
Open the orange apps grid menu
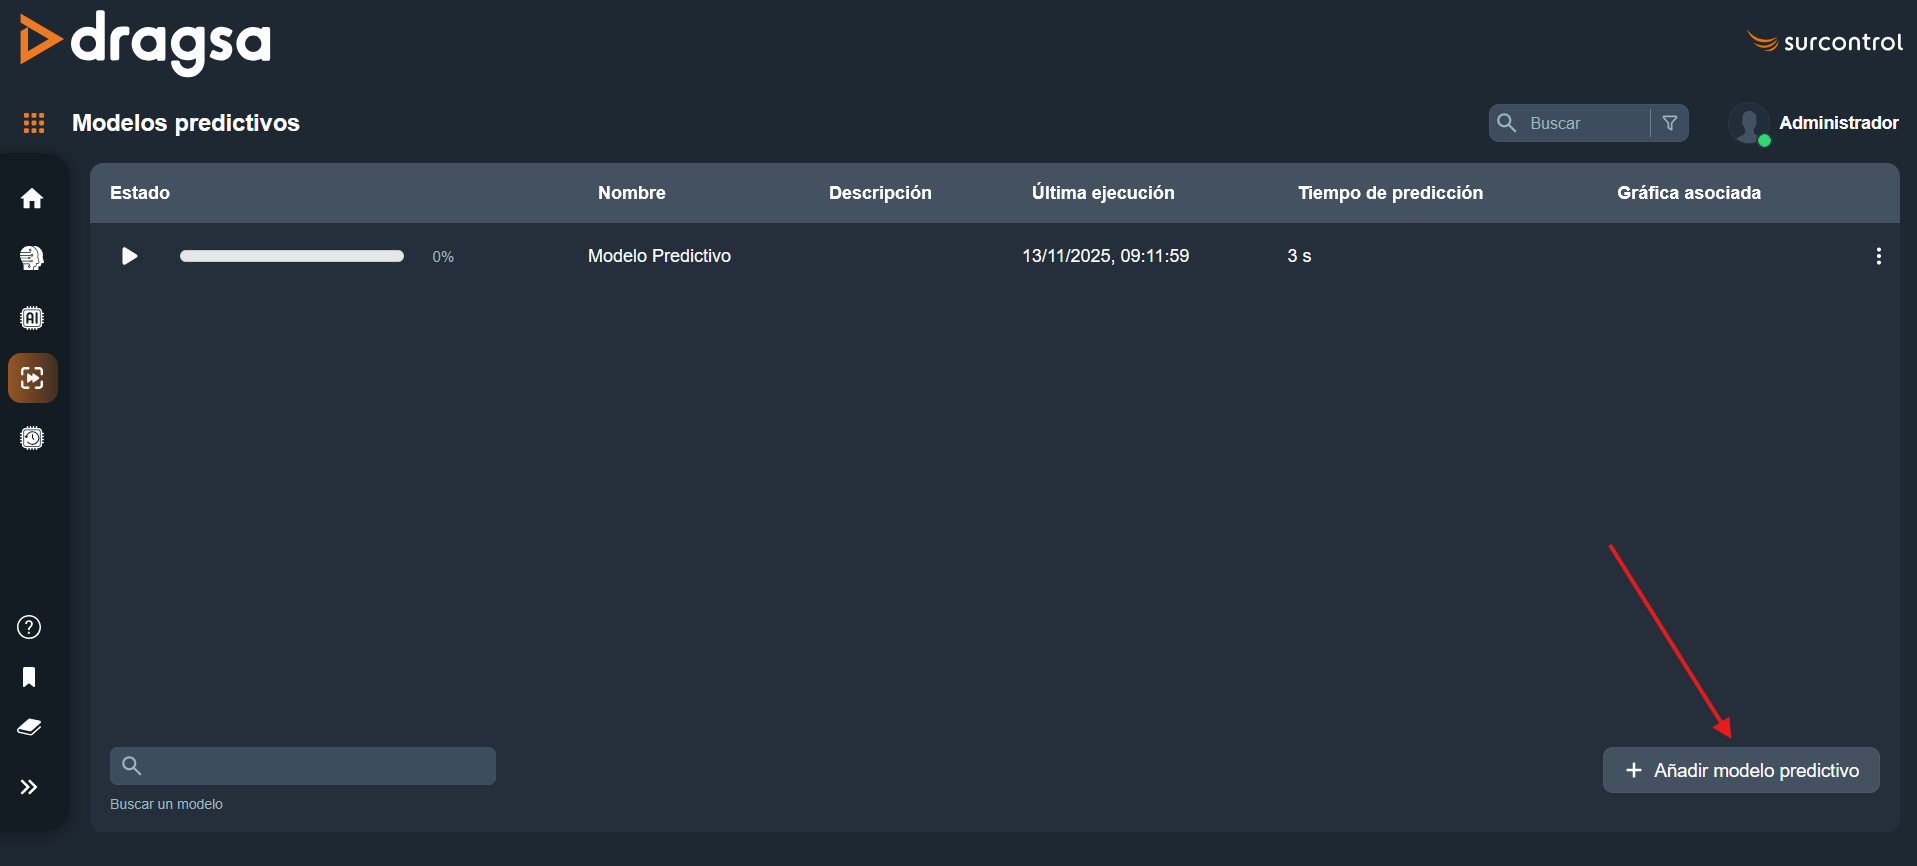coord(34,123)
